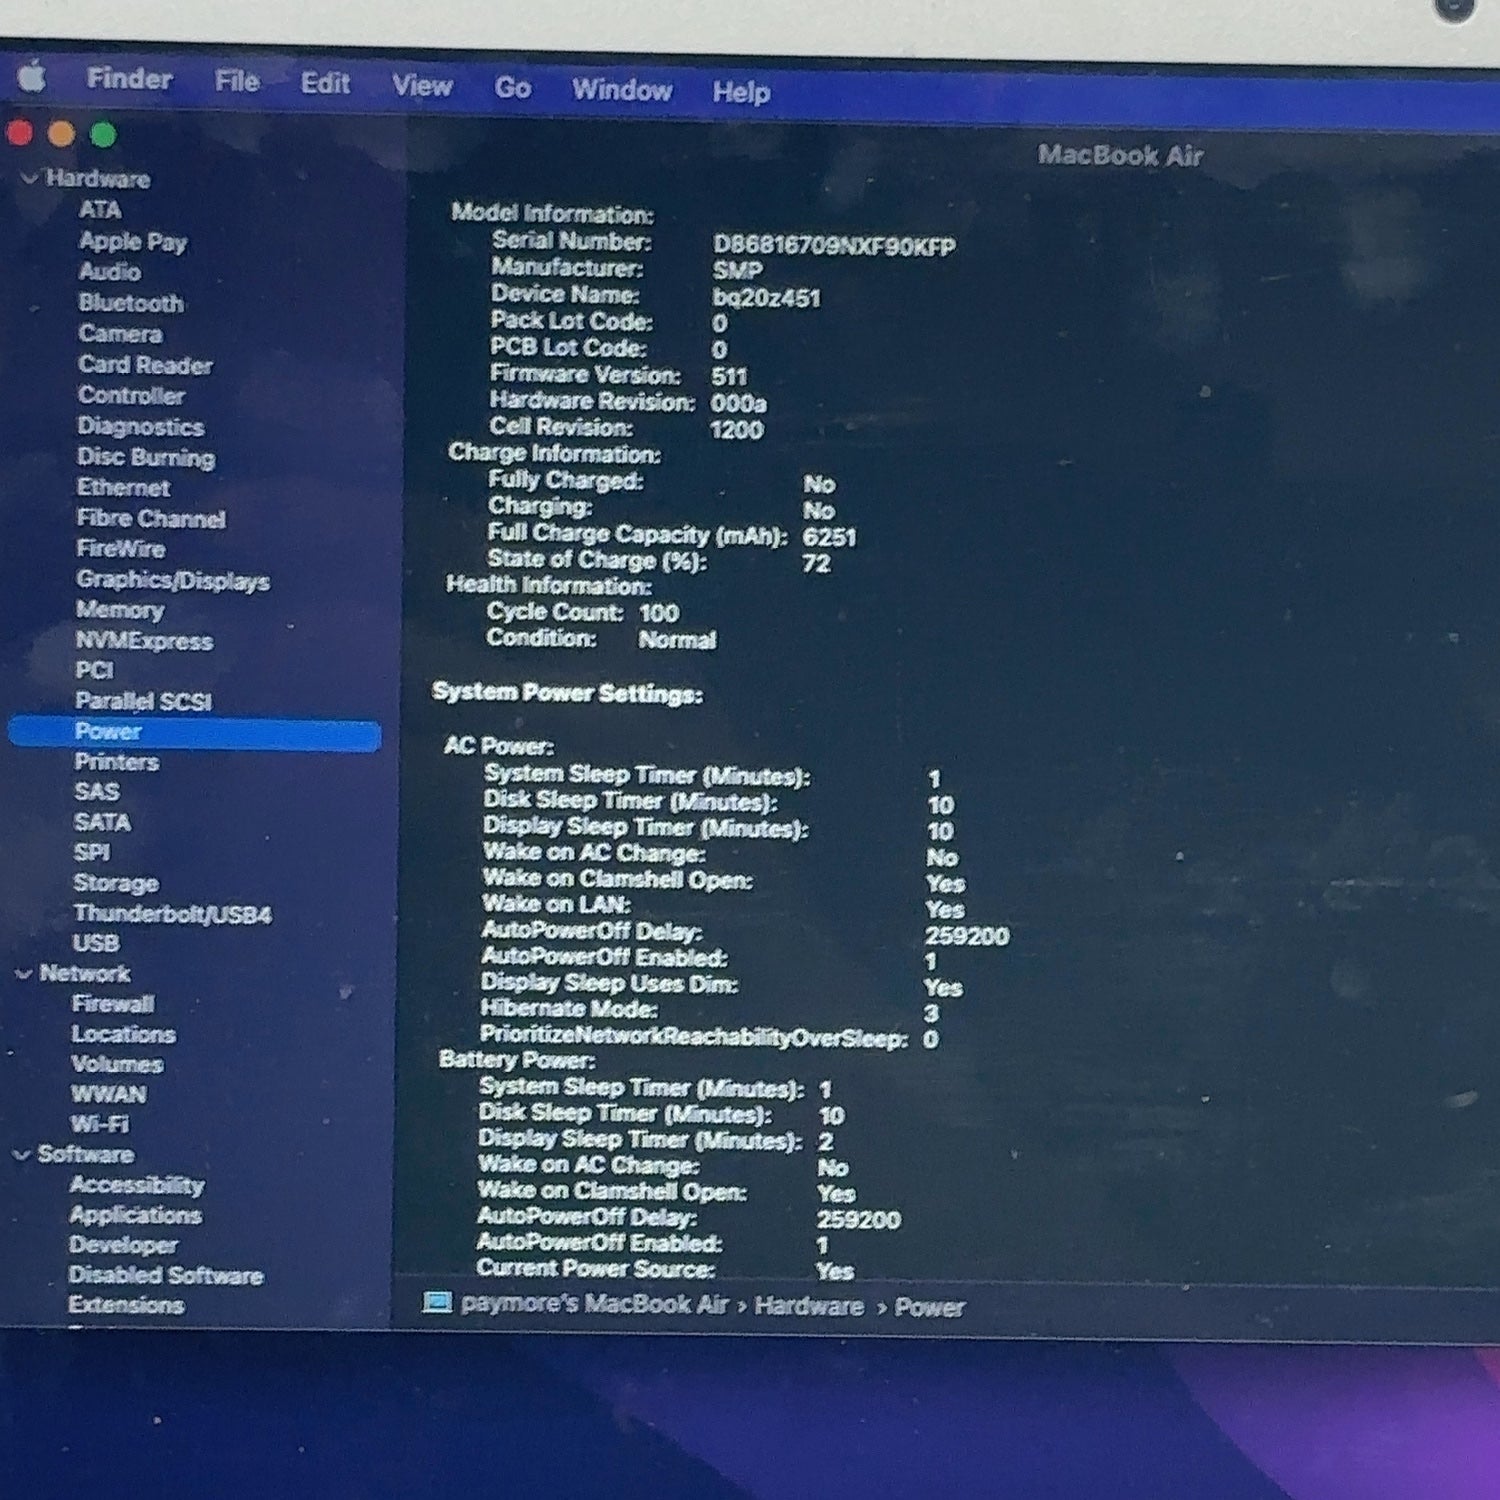
Task: Collapse the Software section chevron
Action: 21,1155
